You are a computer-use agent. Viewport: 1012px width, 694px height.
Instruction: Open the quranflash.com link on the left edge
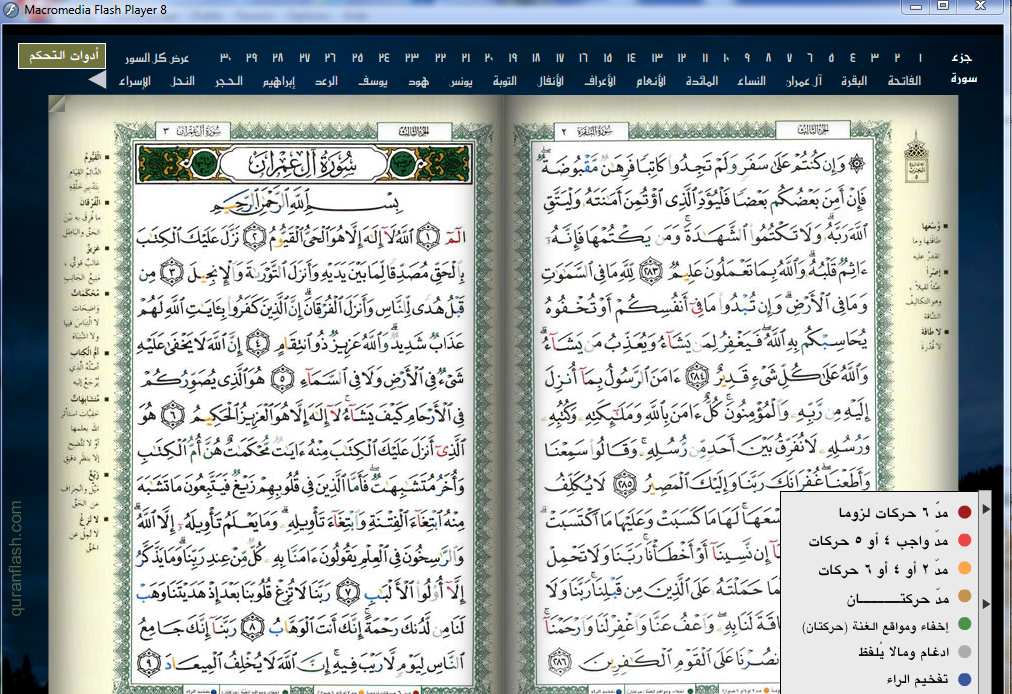(16, 558)
